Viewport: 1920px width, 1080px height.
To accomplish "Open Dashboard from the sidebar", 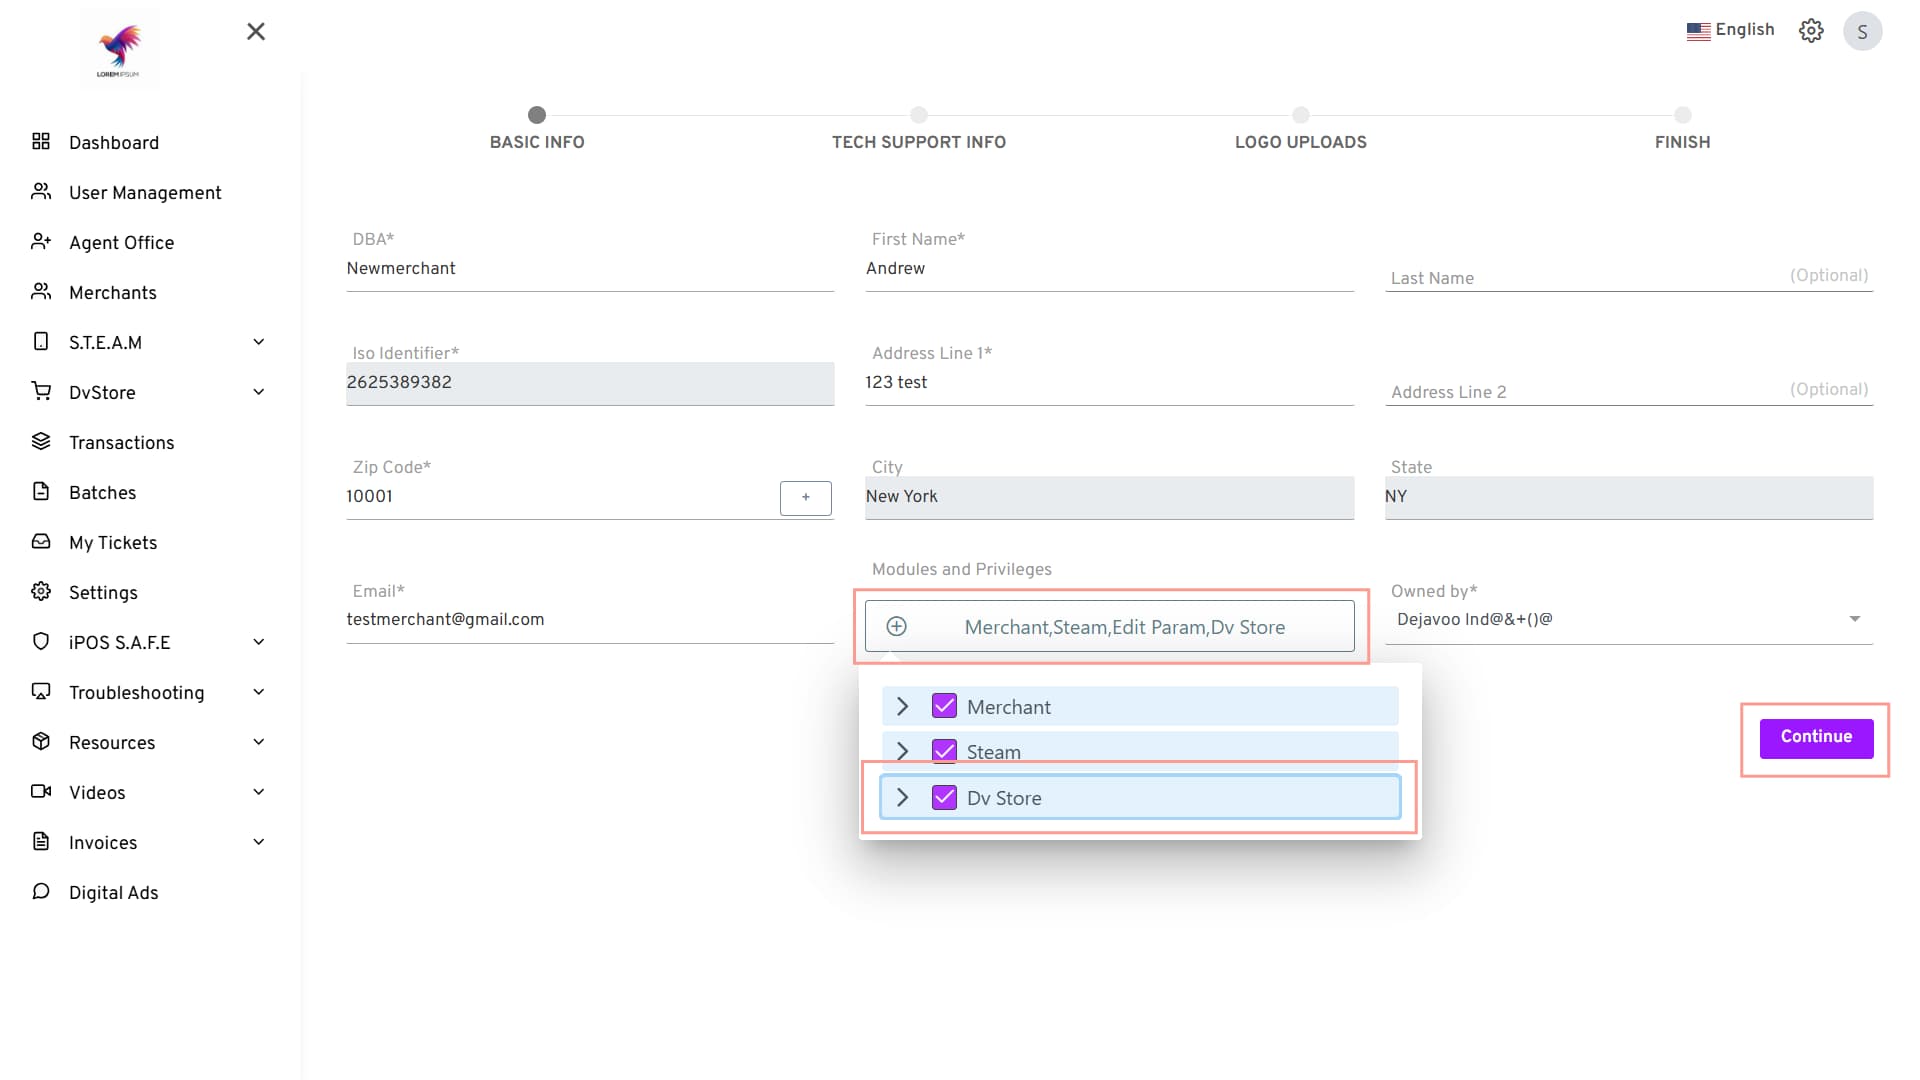I will tap(114, 142).
